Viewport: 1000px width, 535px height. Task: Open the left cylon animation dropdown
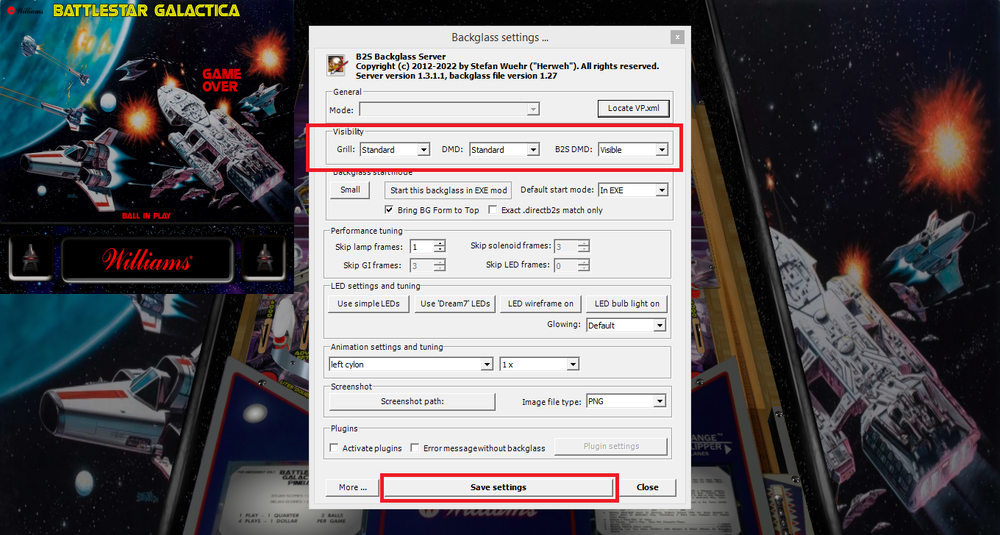[411, 364]
